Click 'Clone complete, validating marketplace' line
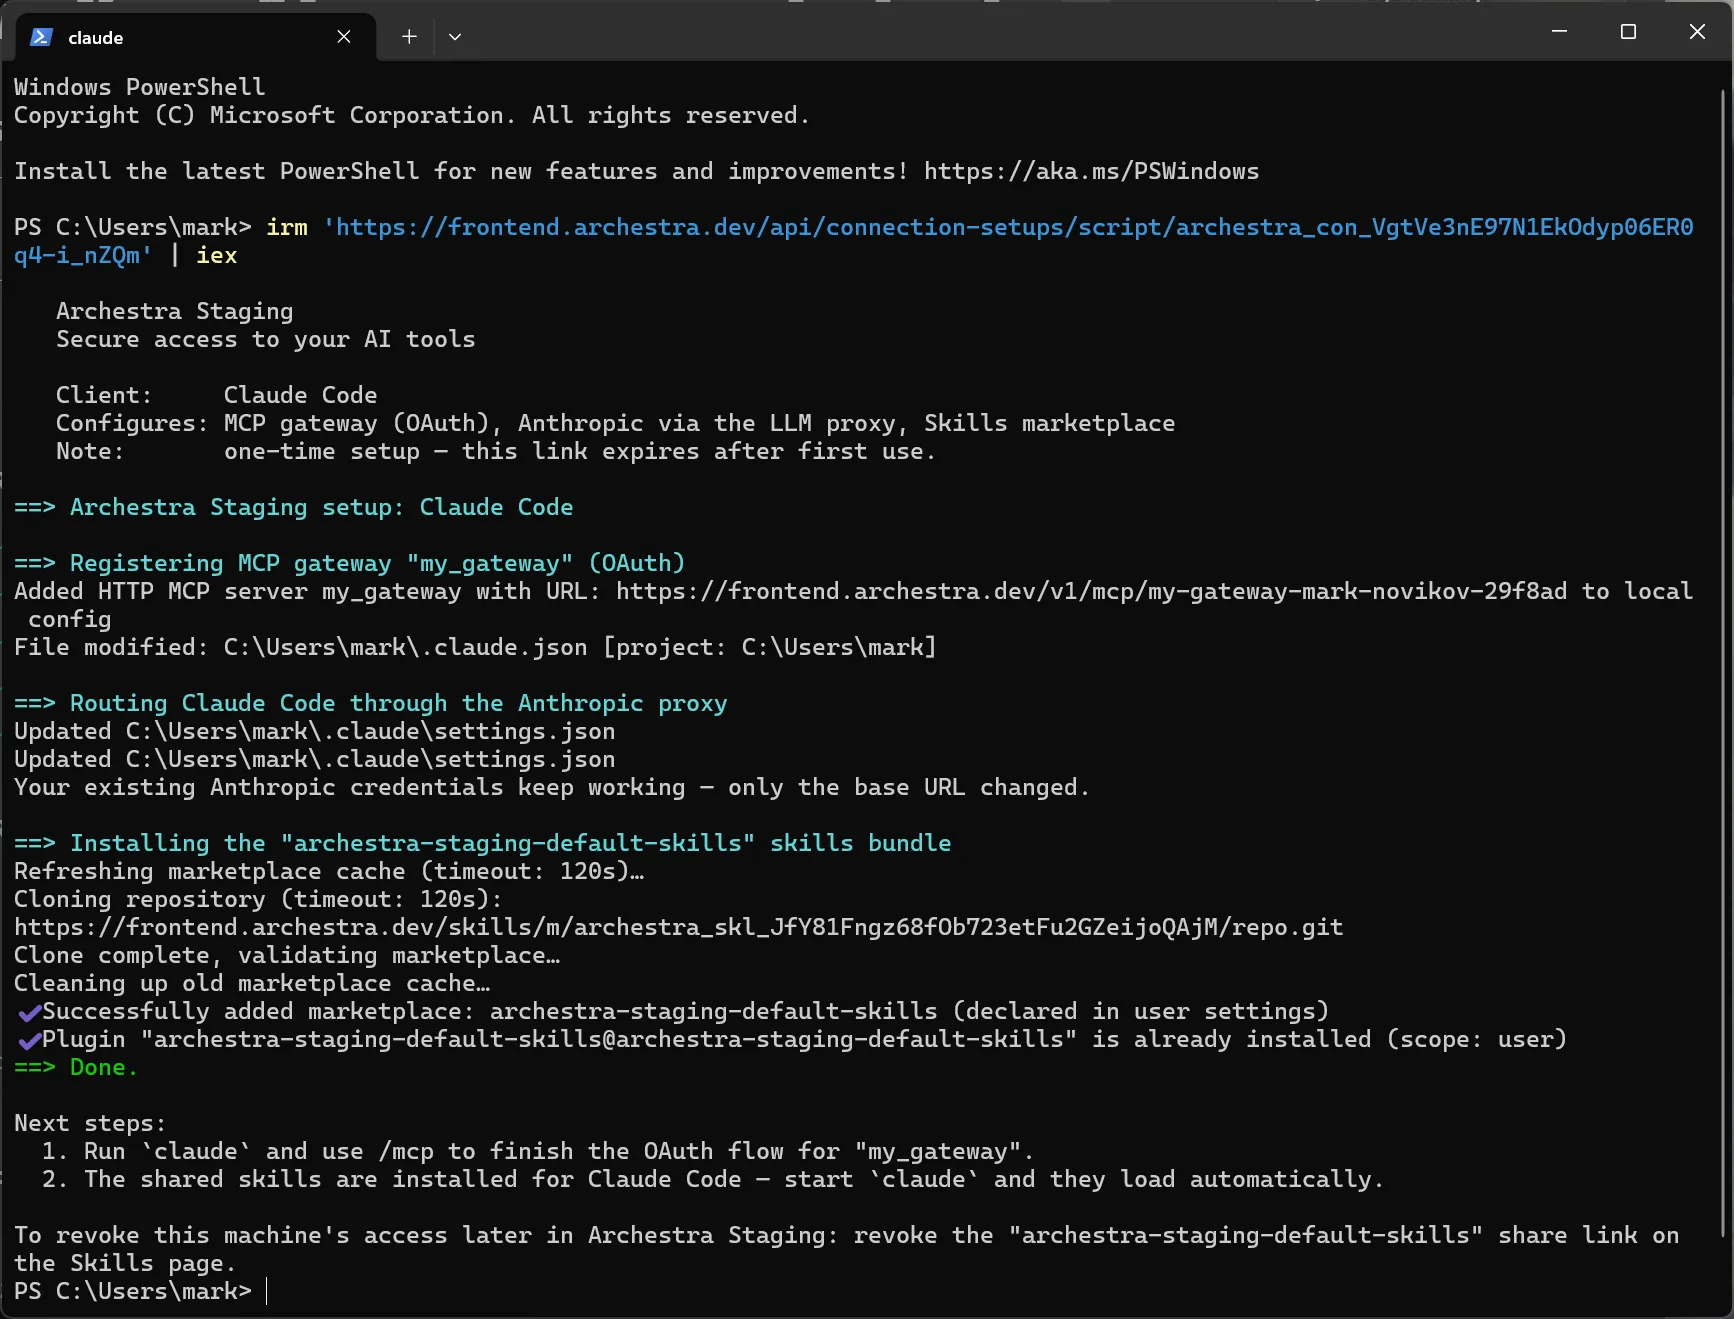Screen dimensions: 1734x1319 287,955
